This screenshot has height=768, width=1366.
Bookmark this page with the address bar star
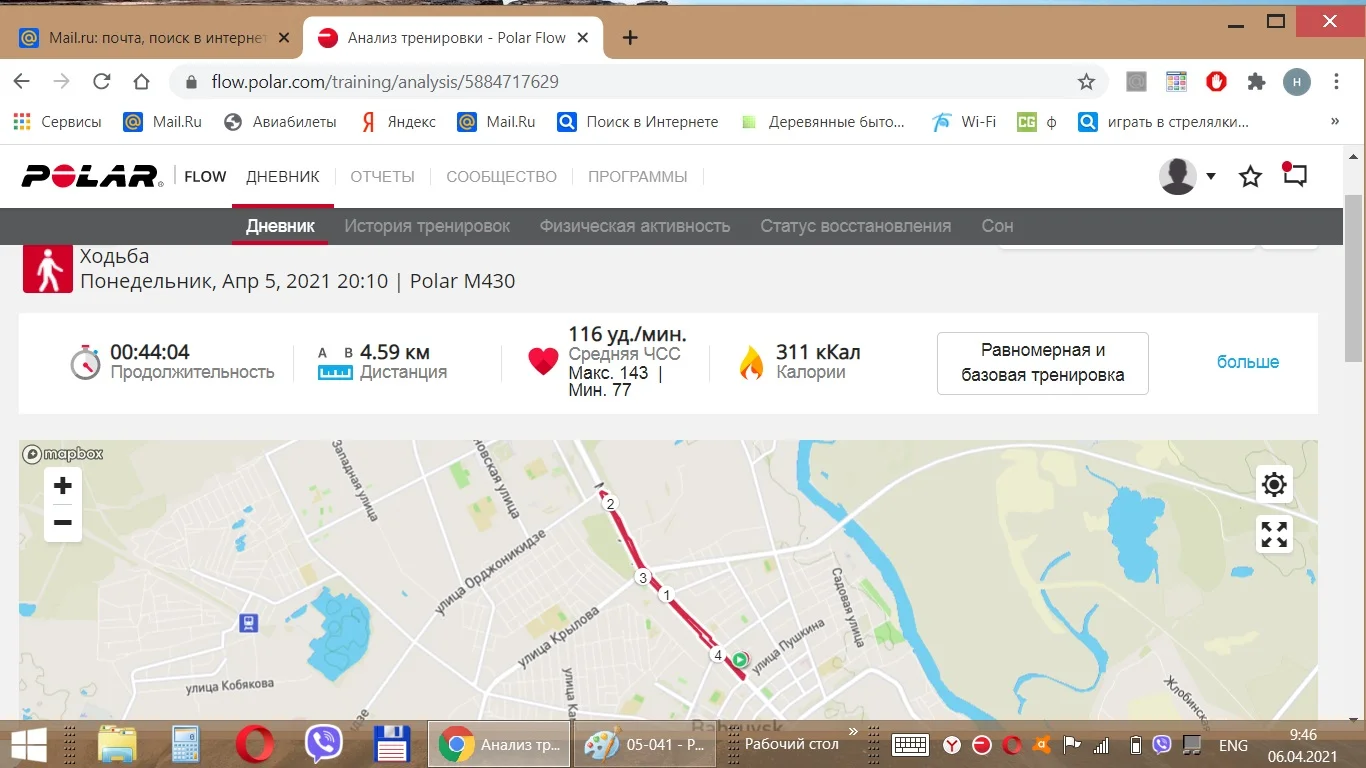1086,82
